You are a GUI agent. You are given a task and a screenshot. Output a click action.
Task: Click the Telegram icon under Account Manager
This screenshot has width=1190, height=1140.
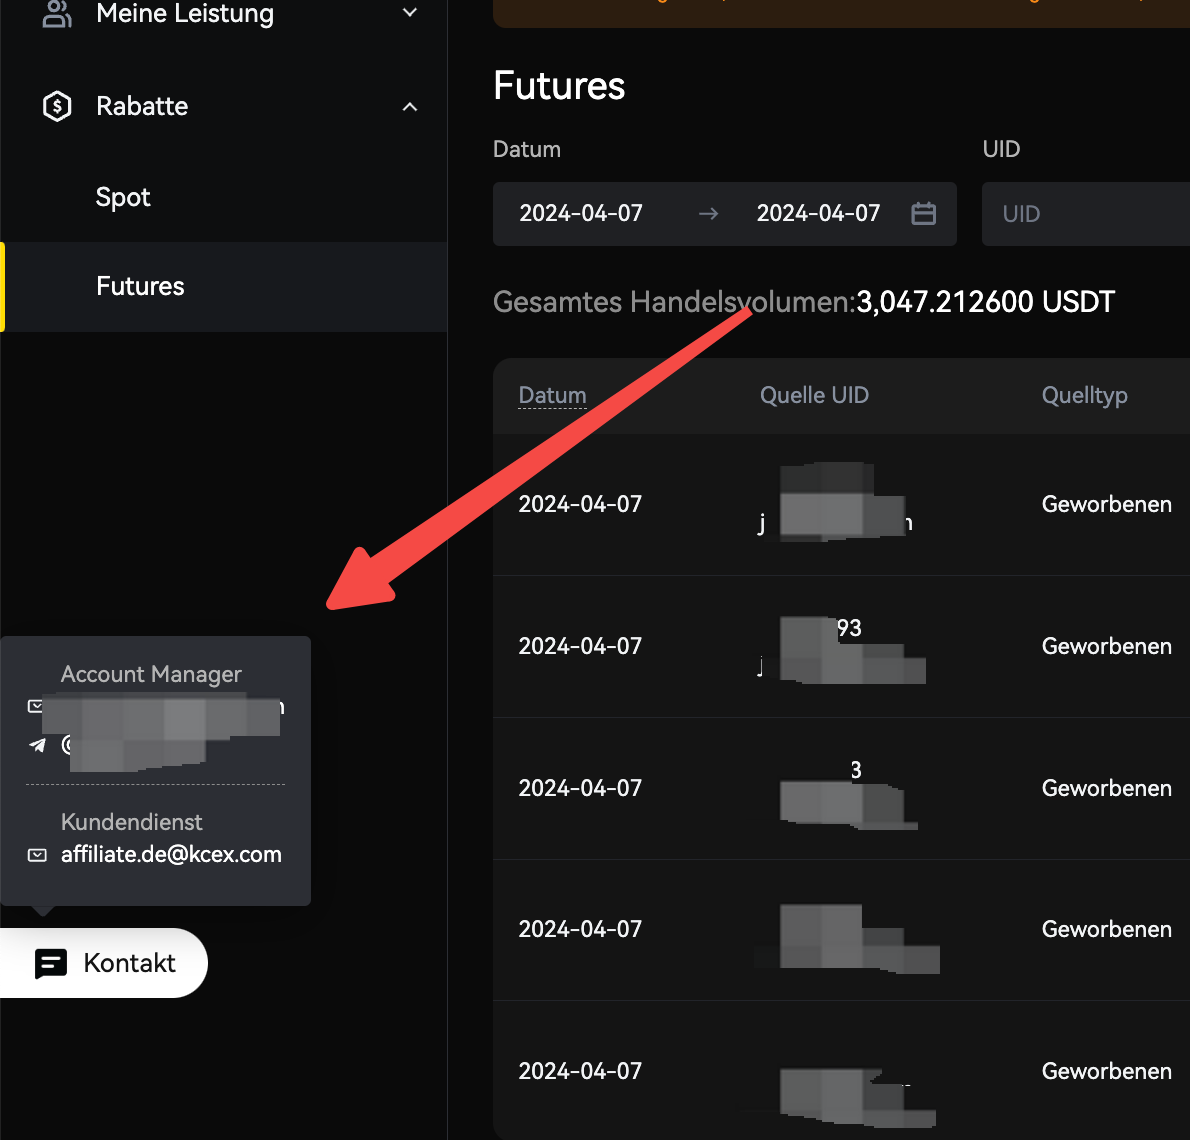37,744
